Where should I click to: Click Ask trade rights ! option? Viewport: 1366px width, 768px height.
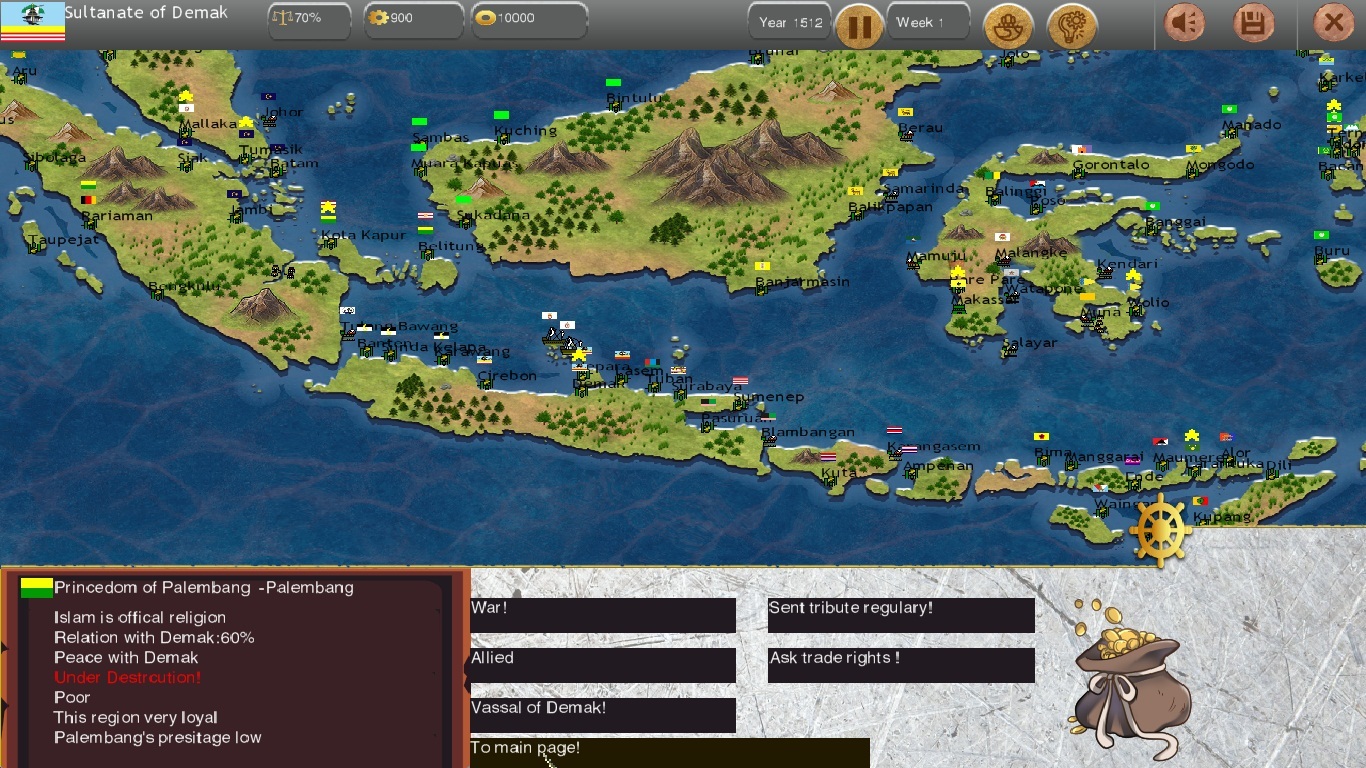coord(901,665)
